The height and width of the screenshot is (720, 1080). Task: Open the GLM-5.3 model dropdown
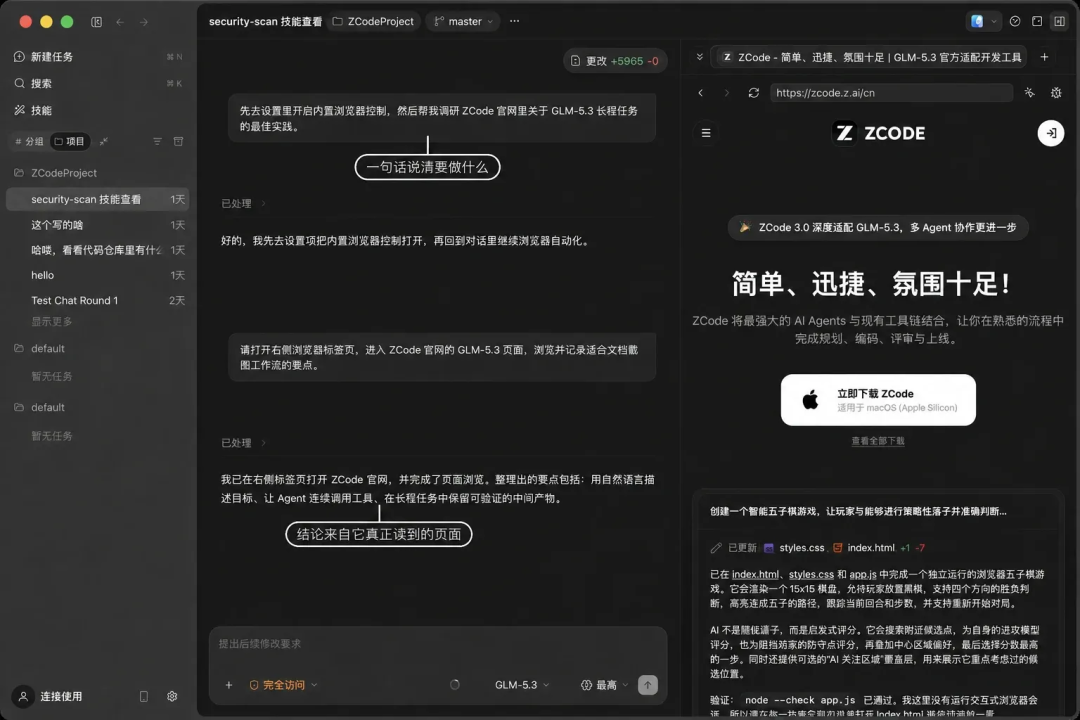(x=522, y=685)
